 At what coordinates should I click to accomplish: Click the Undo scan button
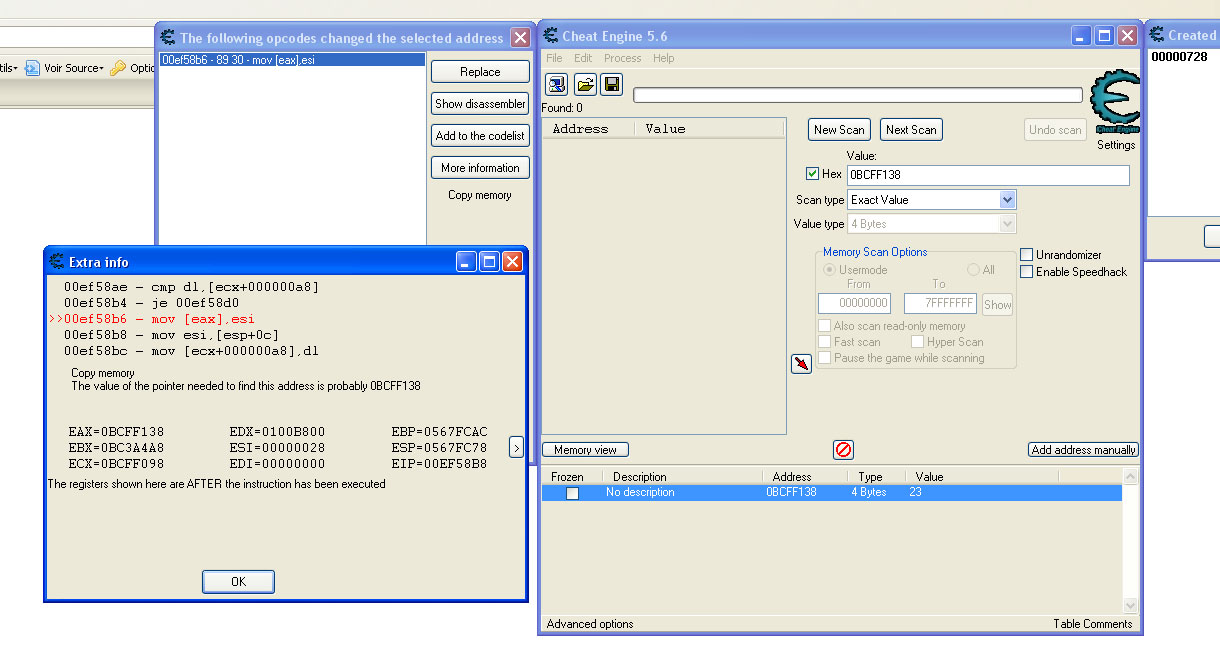[x=1055, y=129]
